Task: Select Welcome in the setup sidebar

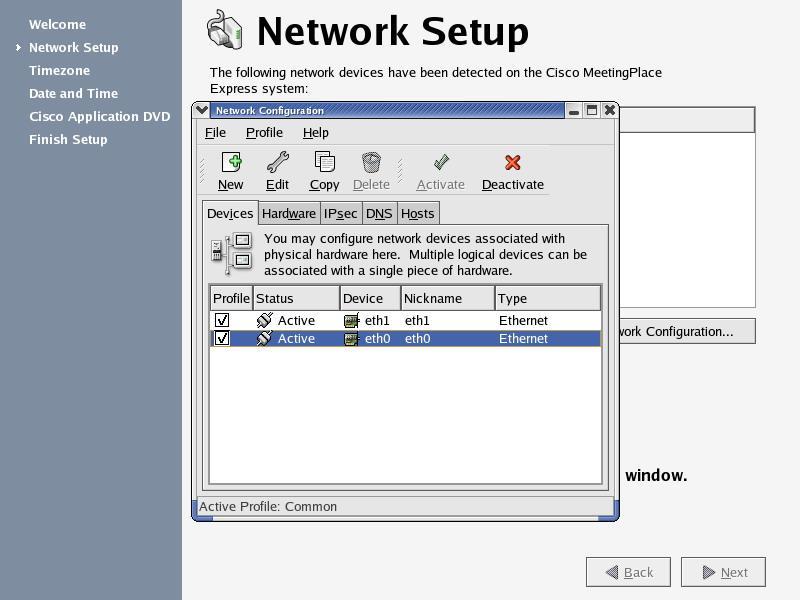Action: coord(58,24)
